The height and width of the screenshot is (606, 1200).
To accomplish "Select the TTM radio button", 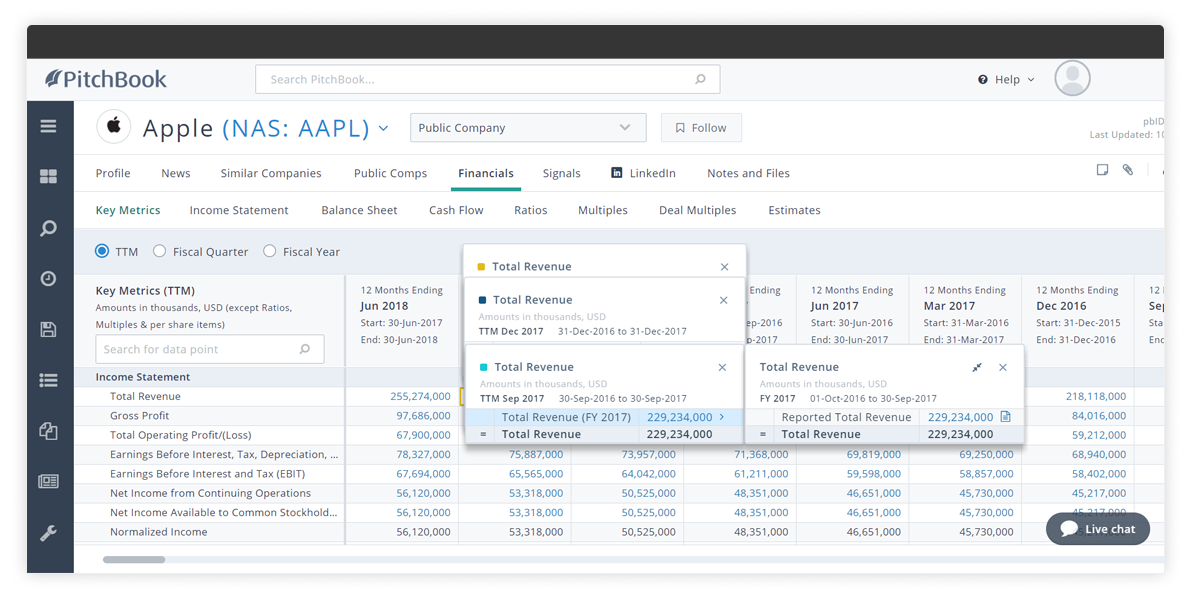I will click(x=102, y=252).
